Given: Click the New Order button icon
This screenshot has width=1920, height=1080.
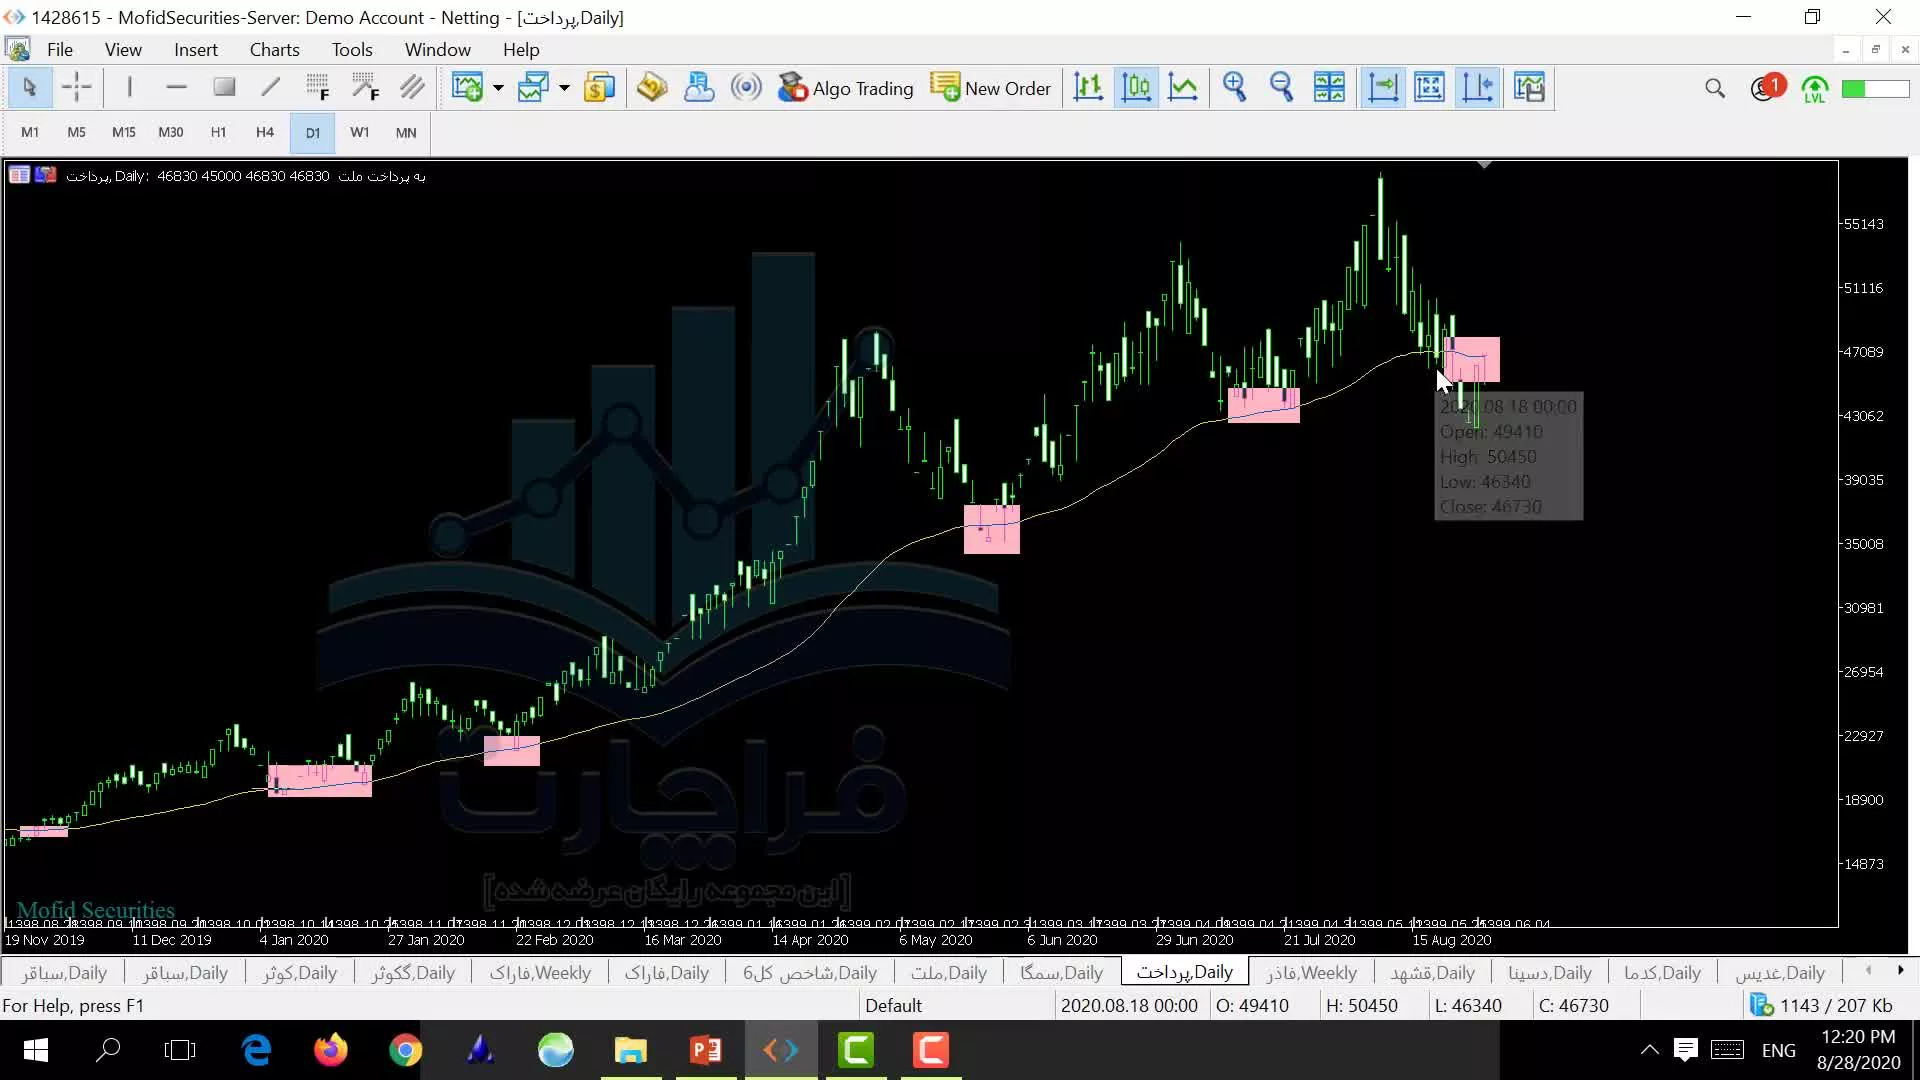Looking at the screenshot, I should point(945,87).
